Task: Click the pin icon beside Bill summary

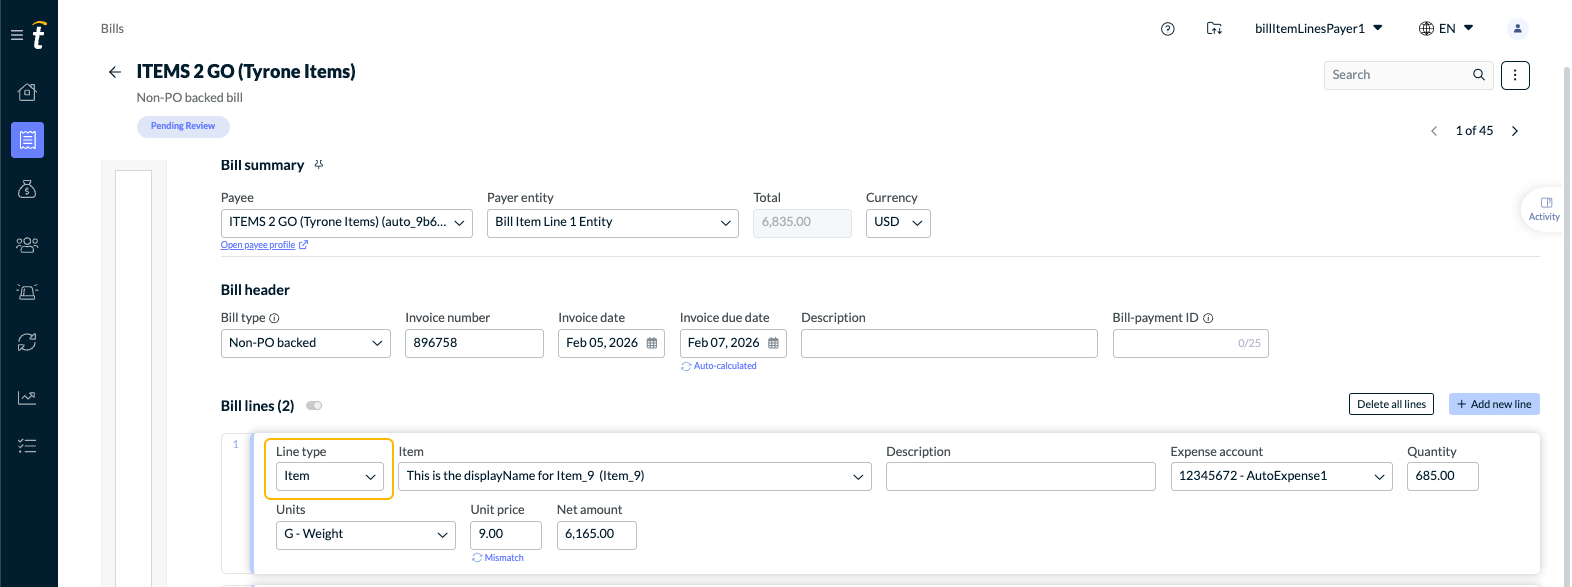Action: pos(319,165)
